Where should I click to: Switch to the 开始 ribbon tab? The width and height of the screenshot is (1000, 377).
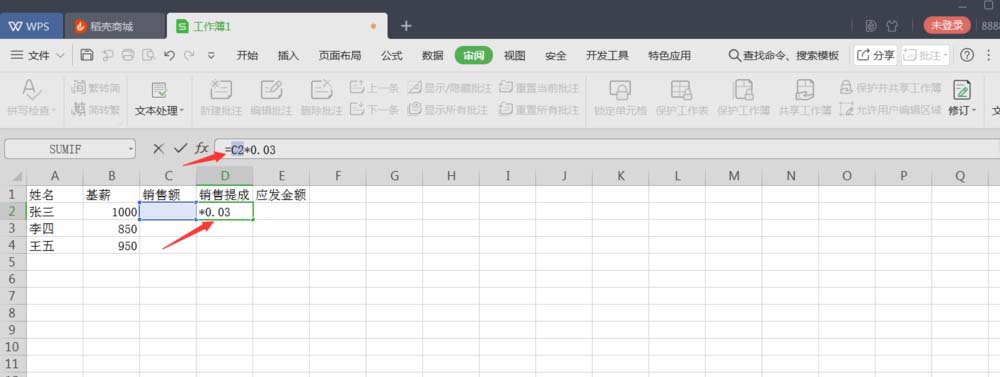[247, 55]
